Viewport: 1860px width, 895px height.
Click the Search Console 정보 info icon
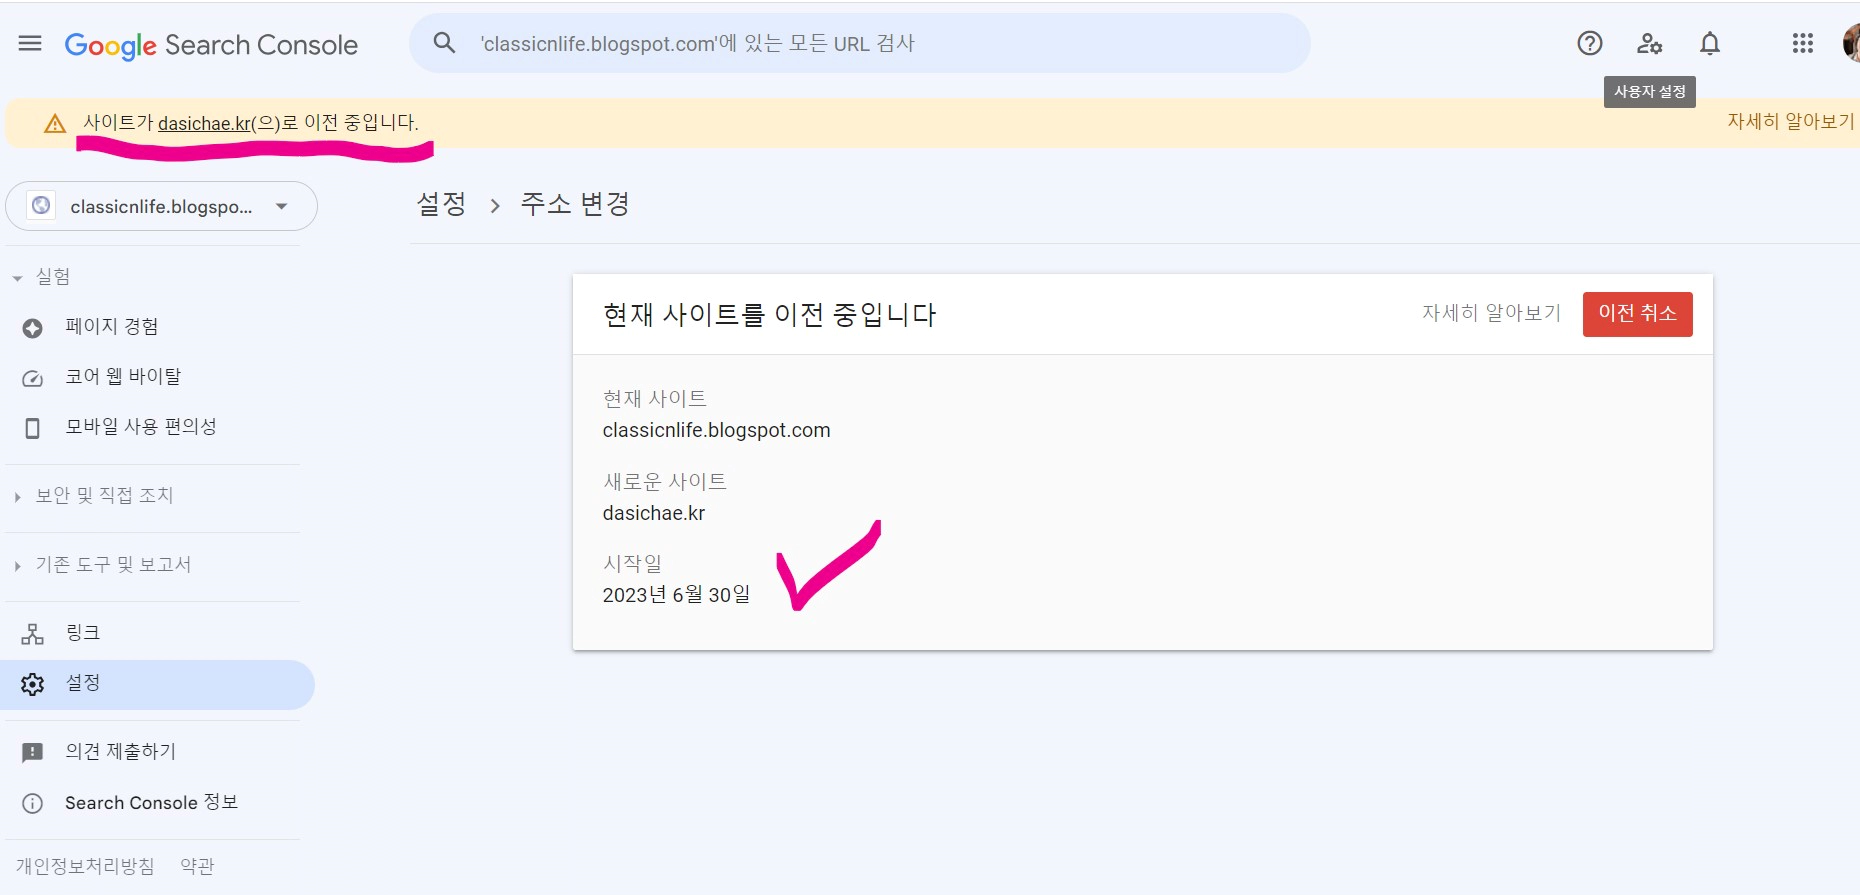32,803
